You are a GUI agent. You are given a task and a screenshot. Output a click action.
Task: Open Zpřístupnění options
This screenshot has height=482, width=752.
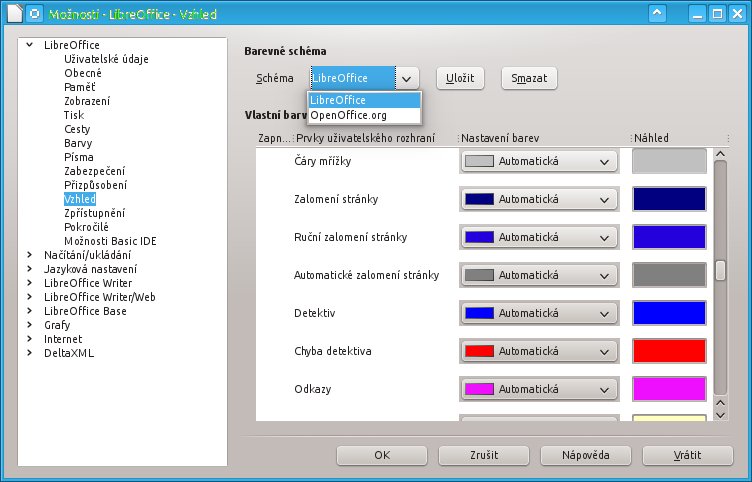[94, 212]
